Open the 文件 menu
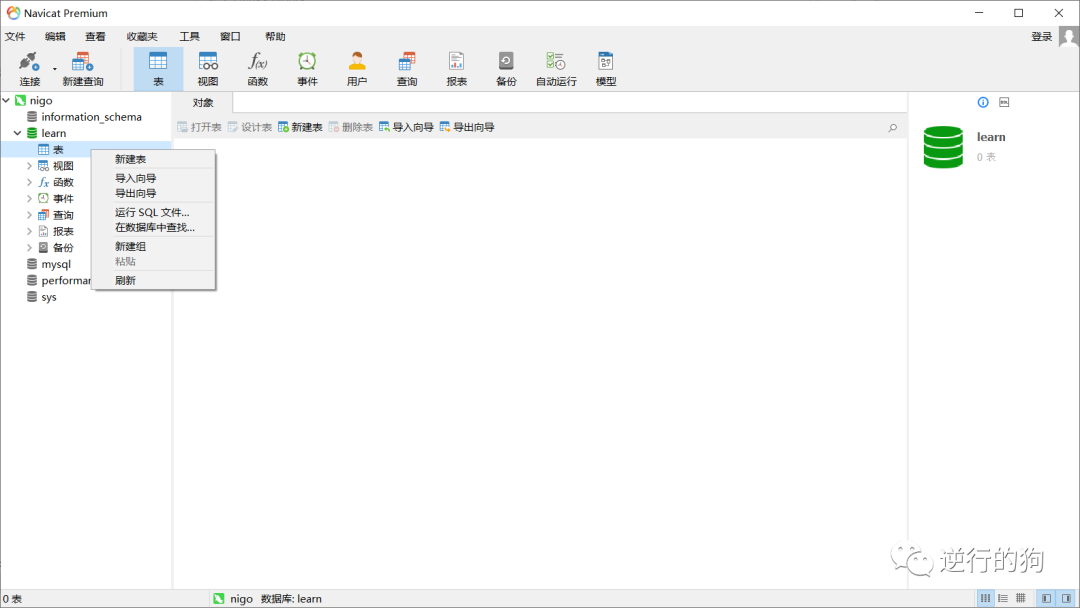Image resolution: width=1080 pixels, height=608 pixels. pyautogui.click(x=15, y=36)
